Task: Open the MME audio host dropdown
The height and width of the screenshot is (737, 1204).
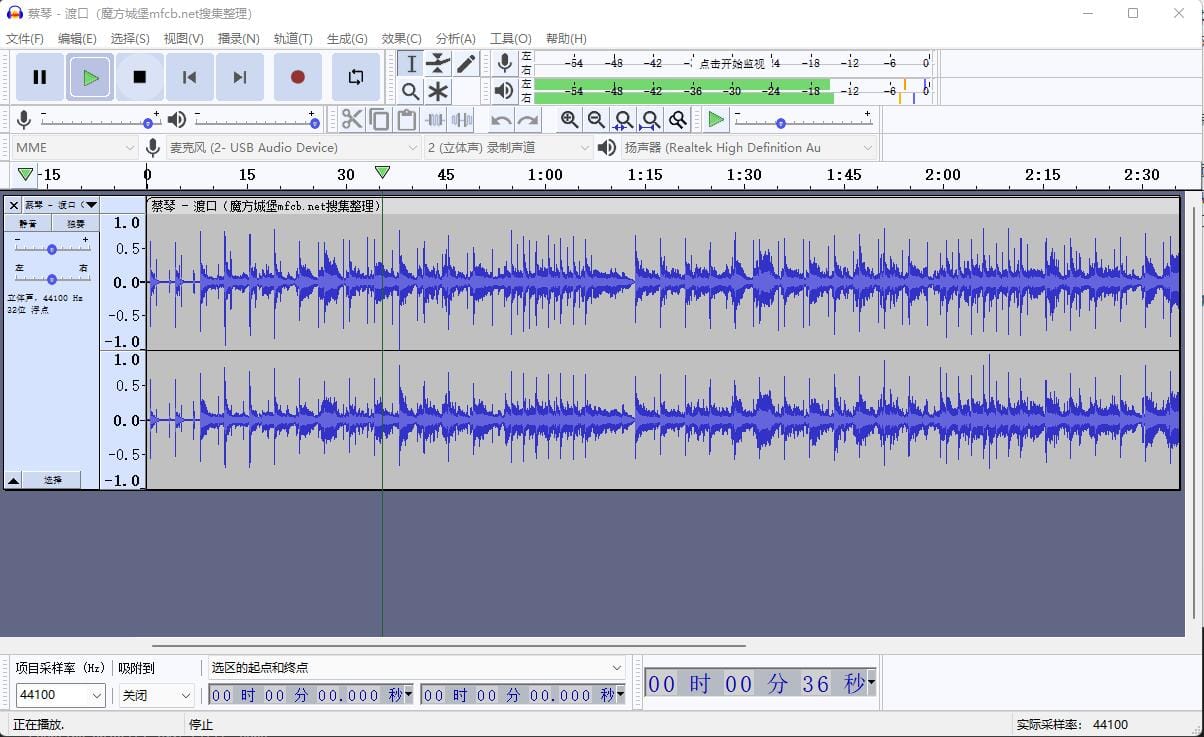Action: tap(75, 148)
